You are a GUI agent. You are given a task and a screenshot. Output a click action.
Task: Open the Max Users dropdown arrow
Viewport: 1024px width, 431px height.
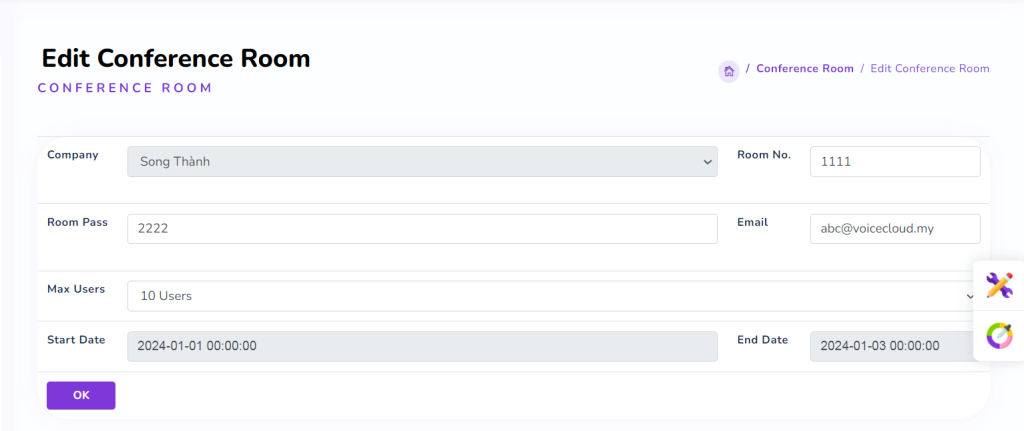969,296
